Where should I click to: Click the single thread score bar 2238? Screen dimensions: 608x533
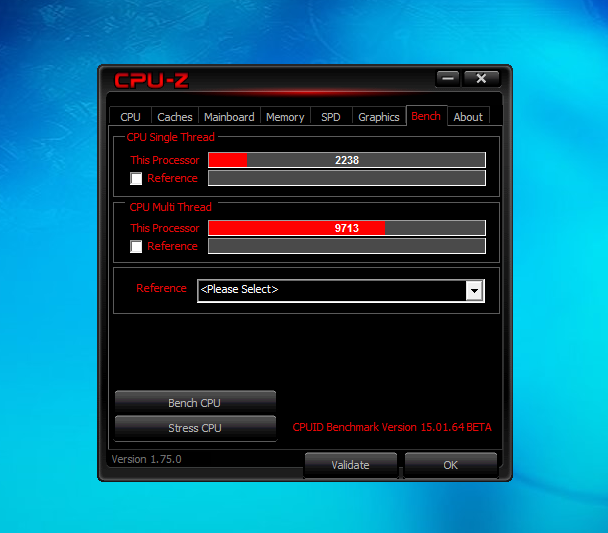[x=347, y=160]
